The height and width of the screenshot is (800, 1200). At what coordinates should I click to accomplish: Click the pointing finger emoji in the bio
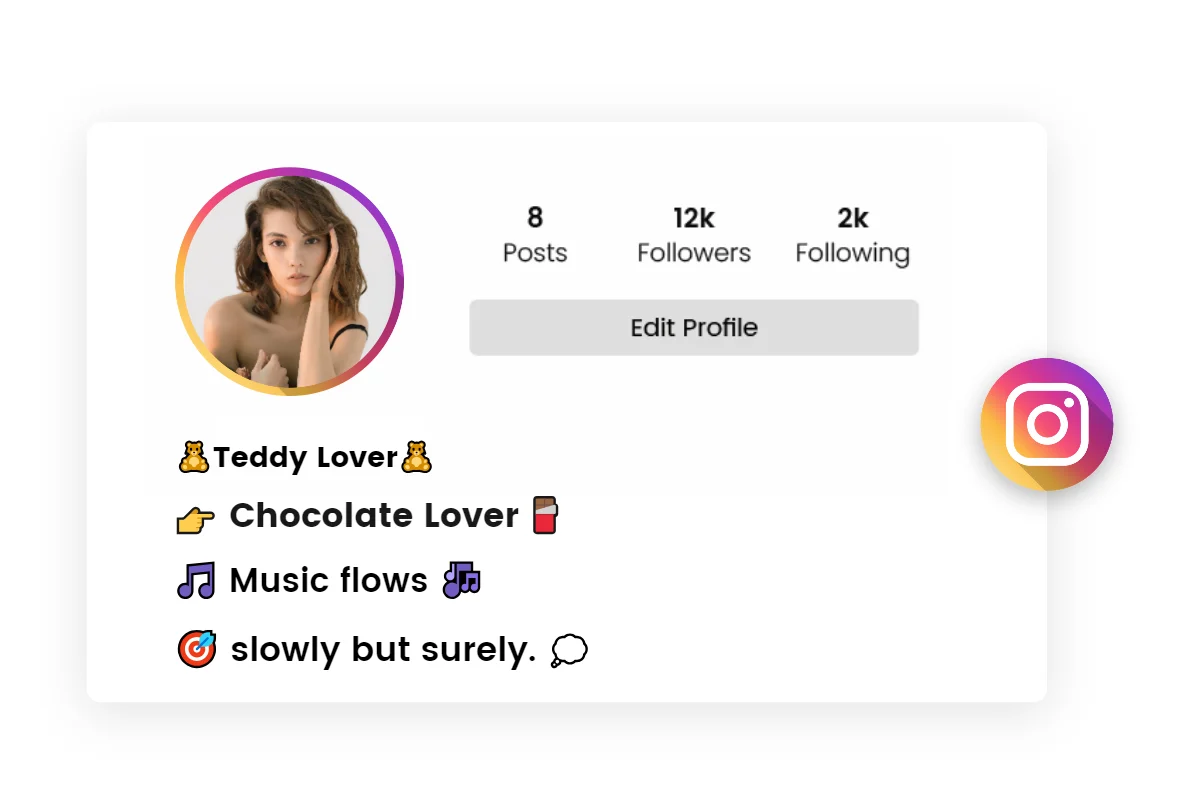click(197, 516)
